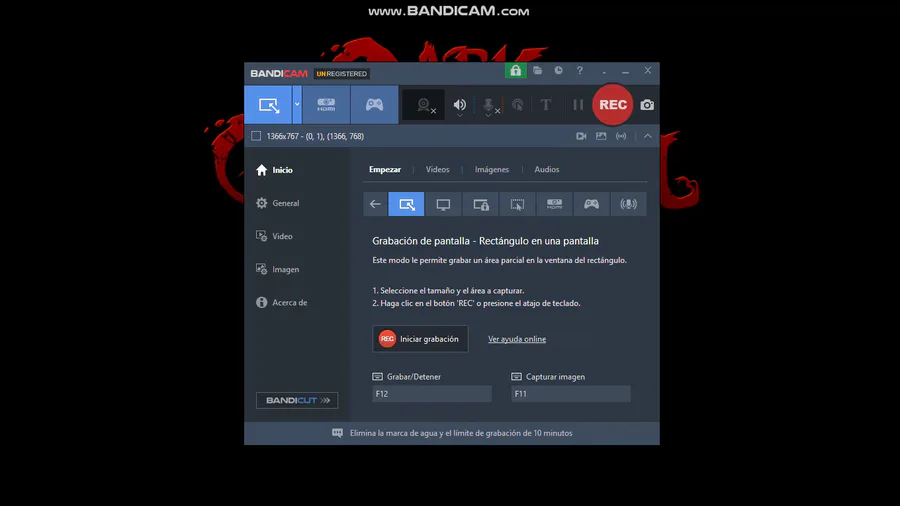Click the keyboard icon beside Capturar imagen
Viewport: 900px width, 506px height.
pyautogui.click(x=516, y=377)
